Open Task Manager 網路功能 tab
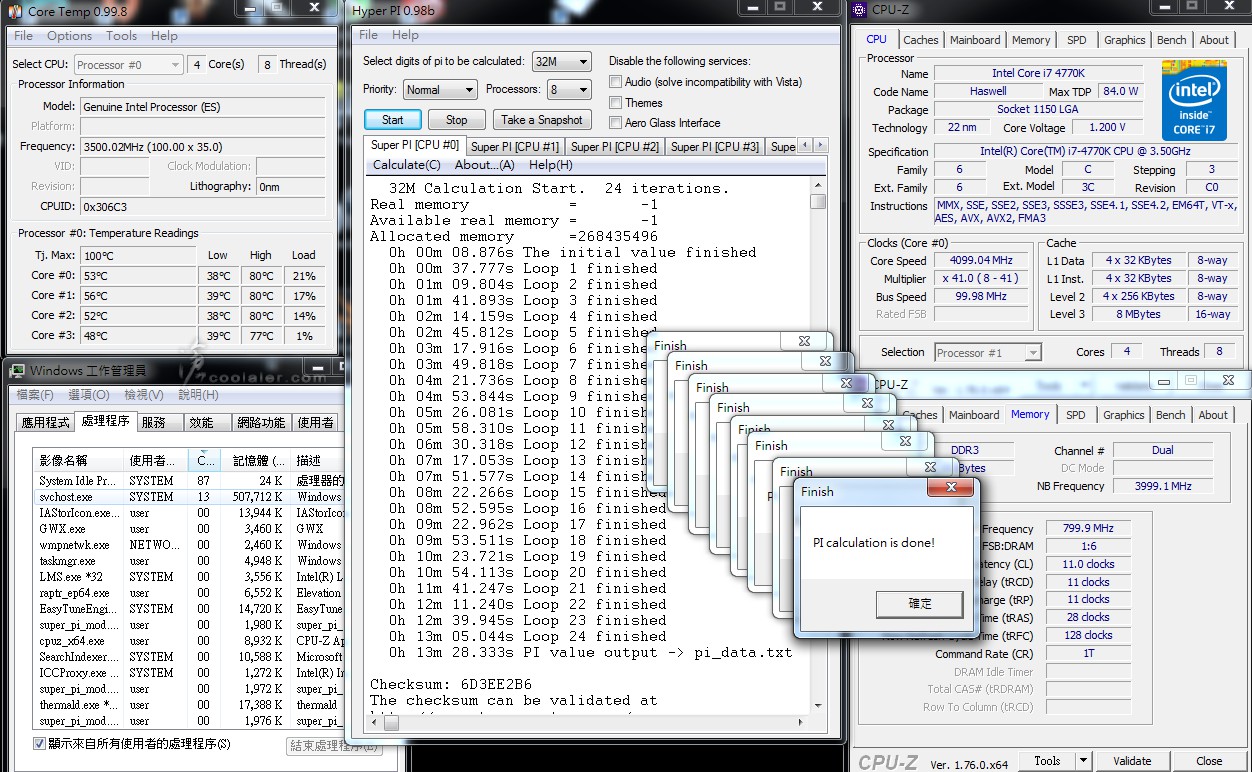 (x=261, y=422)
